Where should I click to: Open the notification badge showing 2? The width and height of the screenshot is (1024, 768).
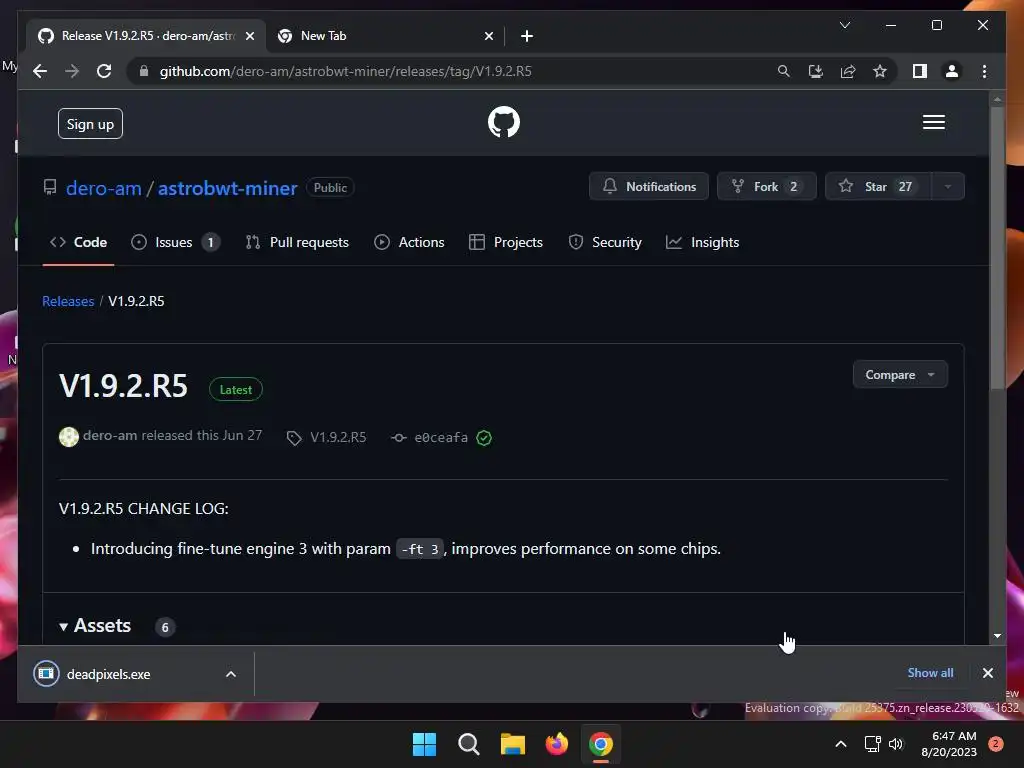click(995, 744)
